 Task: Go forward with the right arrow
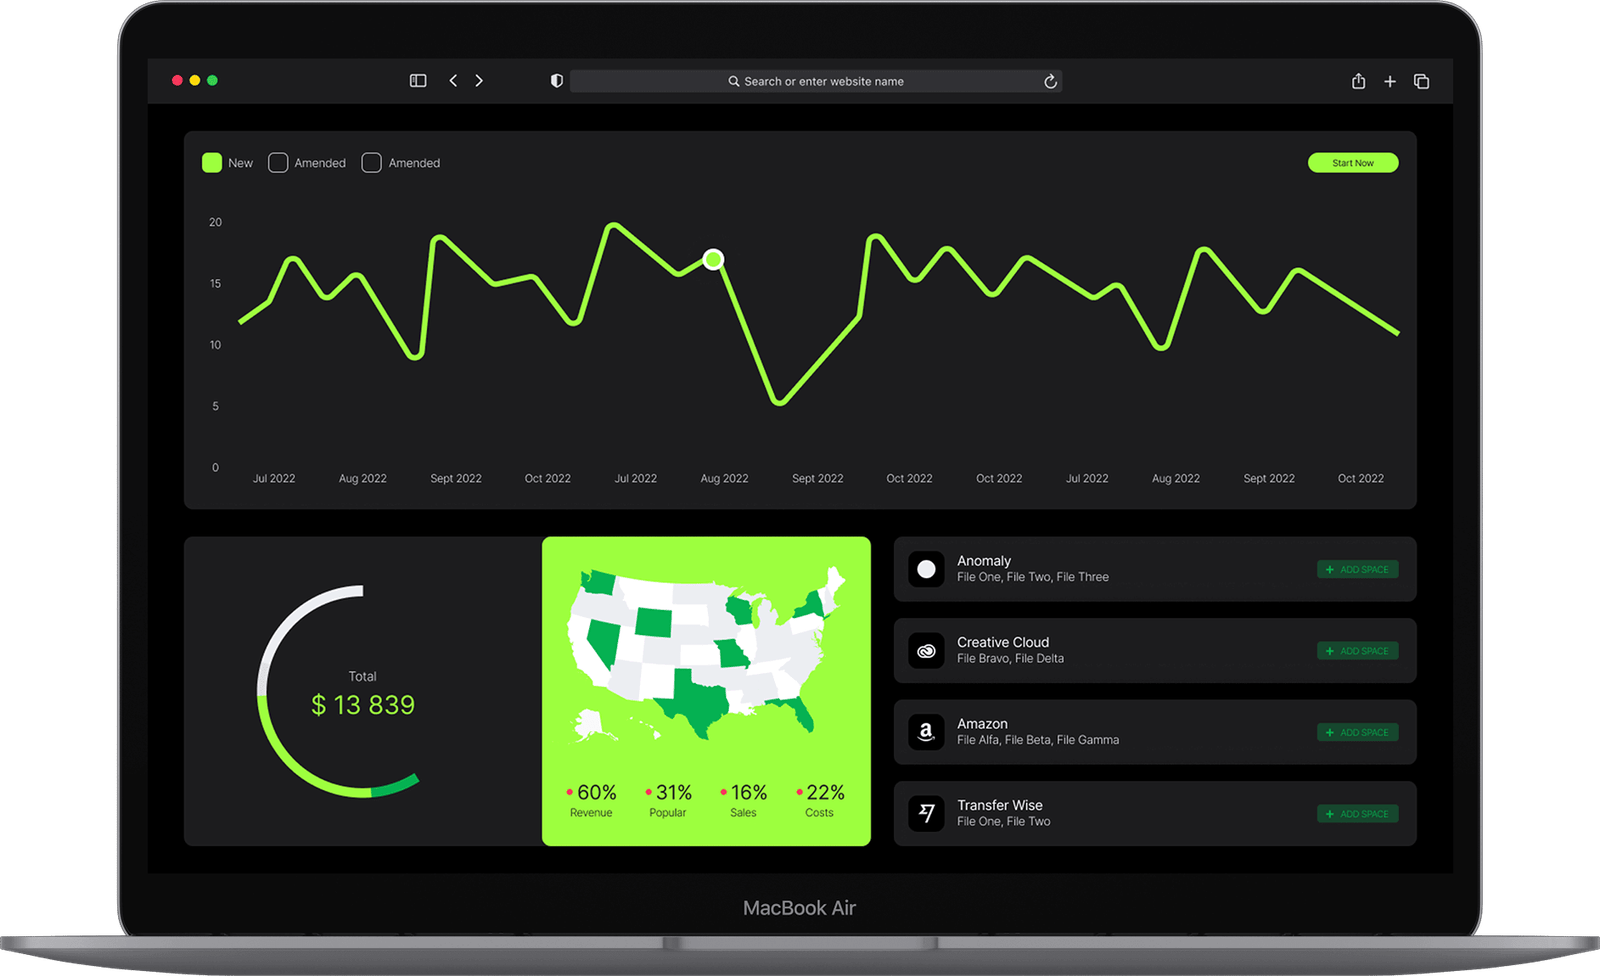tap(479, 81)
